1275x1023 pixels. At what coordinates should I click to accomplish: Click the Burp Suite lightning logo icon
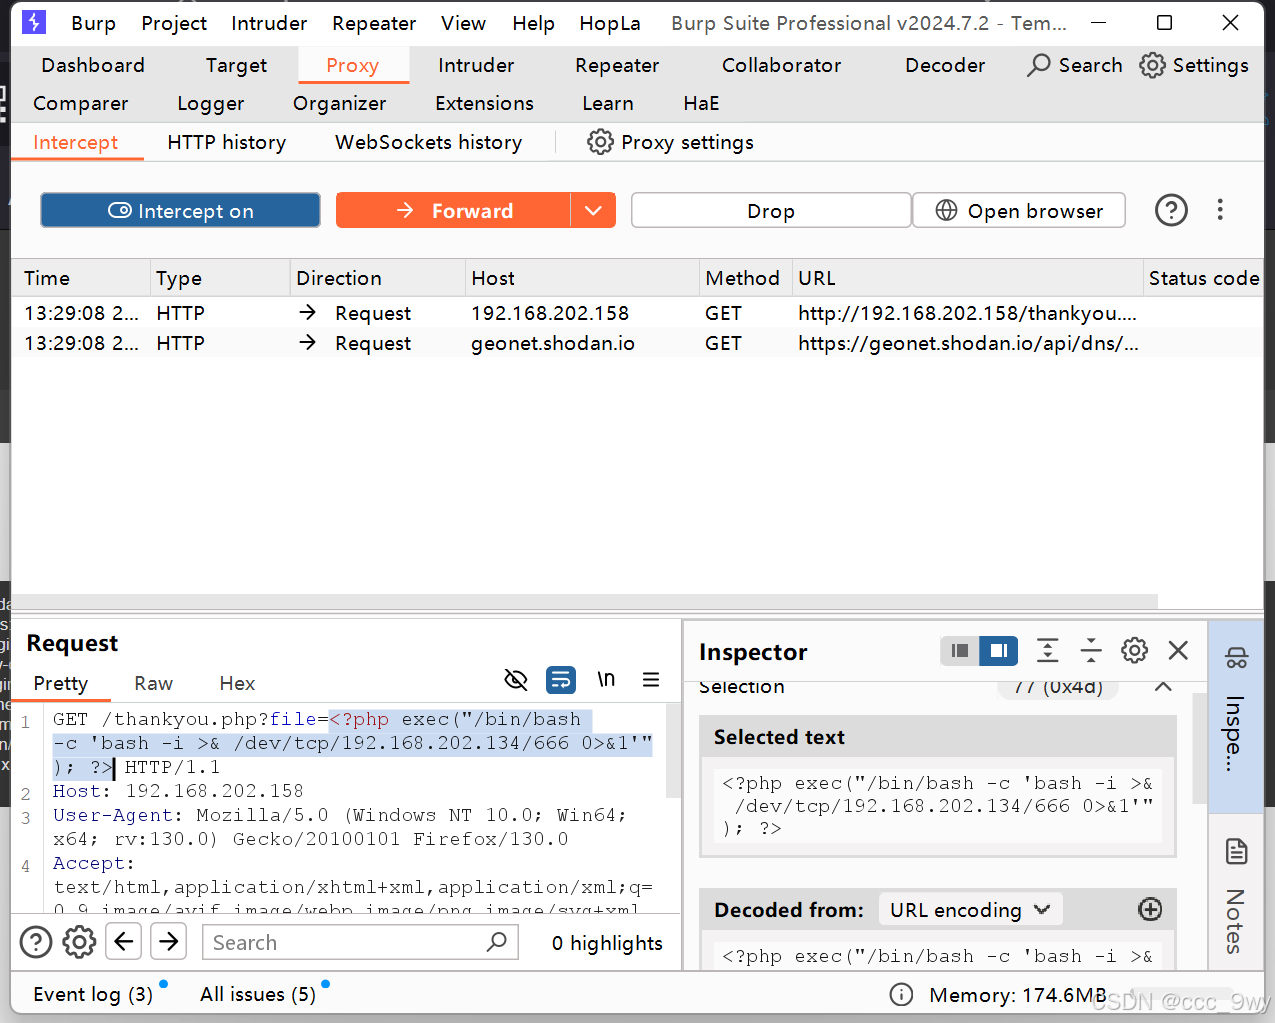point(34,22)
